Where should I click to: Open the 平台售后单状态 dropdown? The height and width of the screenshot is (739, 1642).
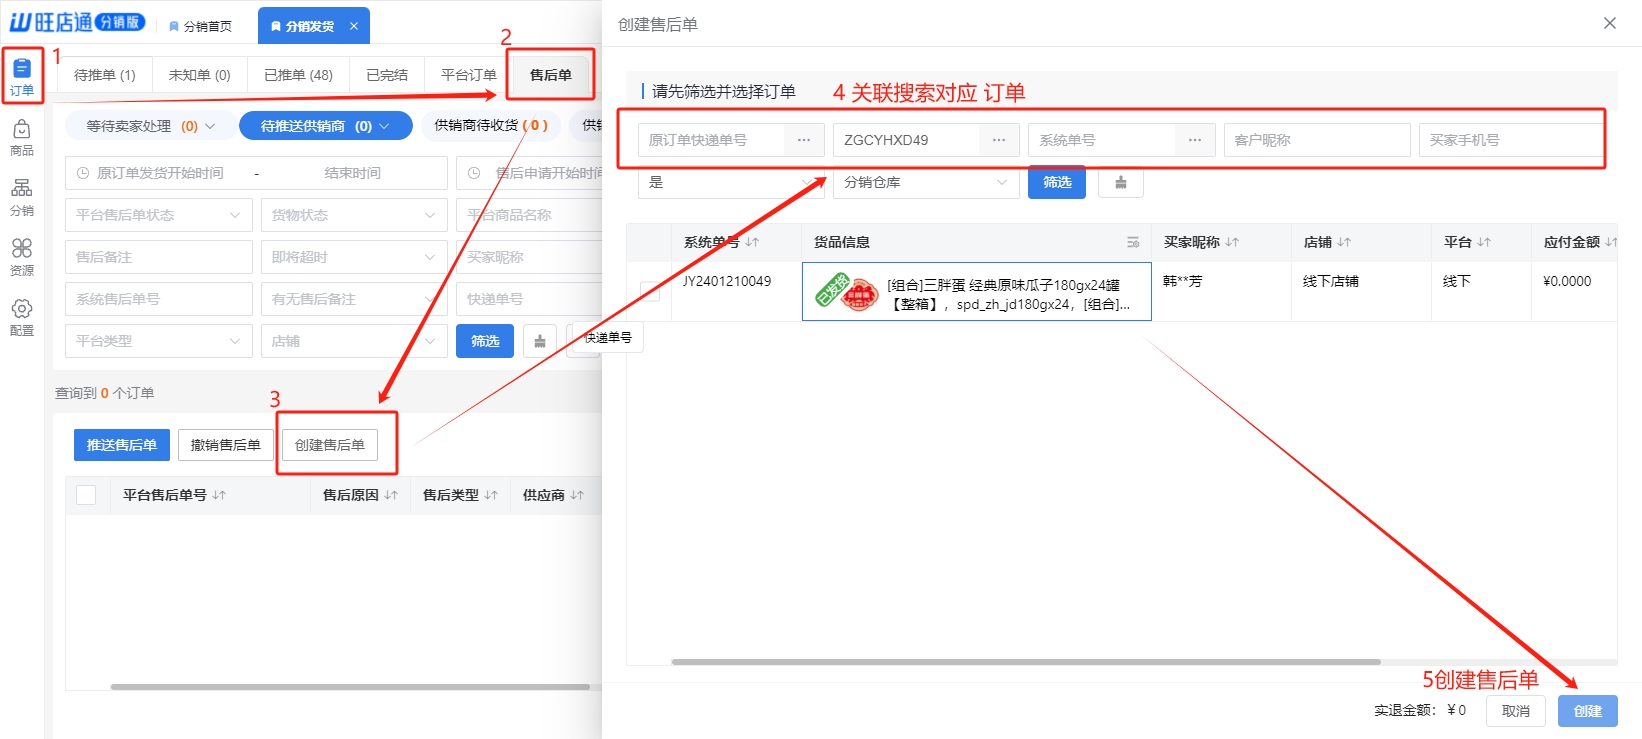(x=158, y=215)
